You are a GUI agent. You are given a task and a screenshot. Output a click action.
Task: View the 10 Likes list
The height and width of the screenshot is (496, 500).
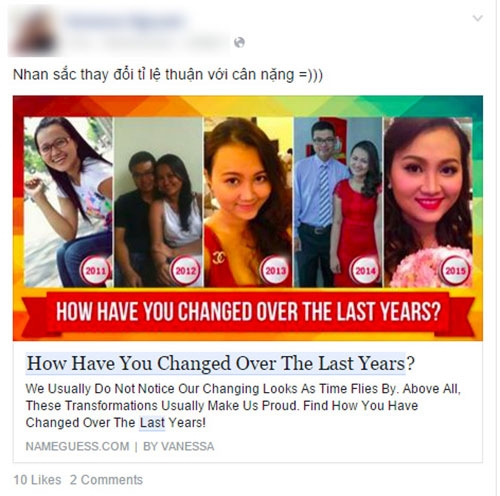[37, 480]
